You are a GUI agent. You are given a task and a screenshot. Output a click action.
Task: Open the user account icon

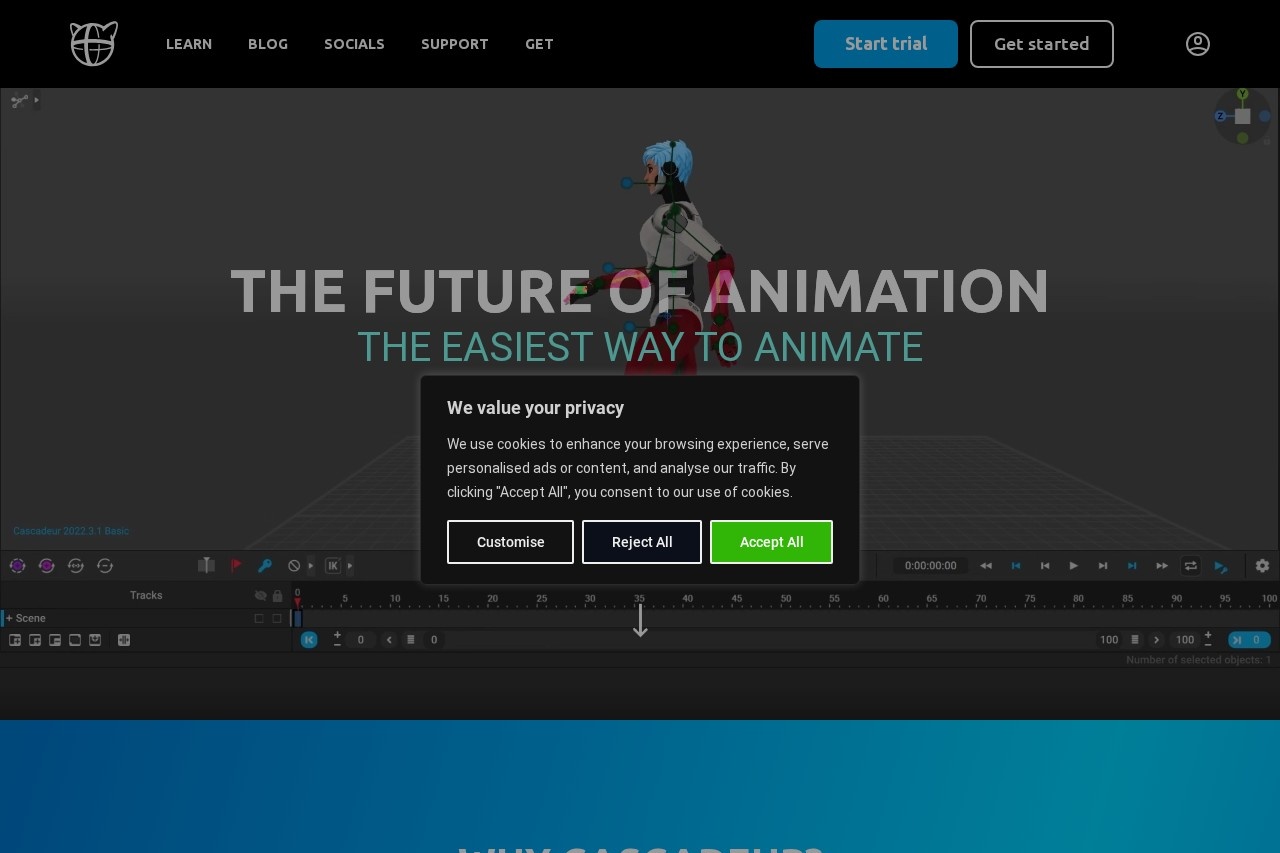(x=1197, y=44)
